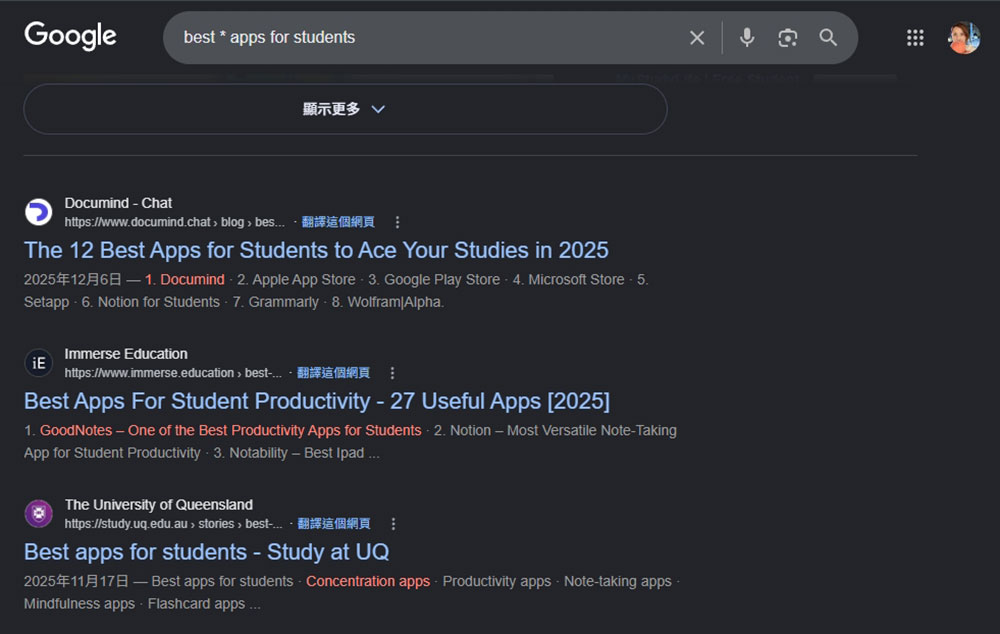Click the 'Immerse Education' site name
This screenshot has width=1000, height=634.
point(126,354)
